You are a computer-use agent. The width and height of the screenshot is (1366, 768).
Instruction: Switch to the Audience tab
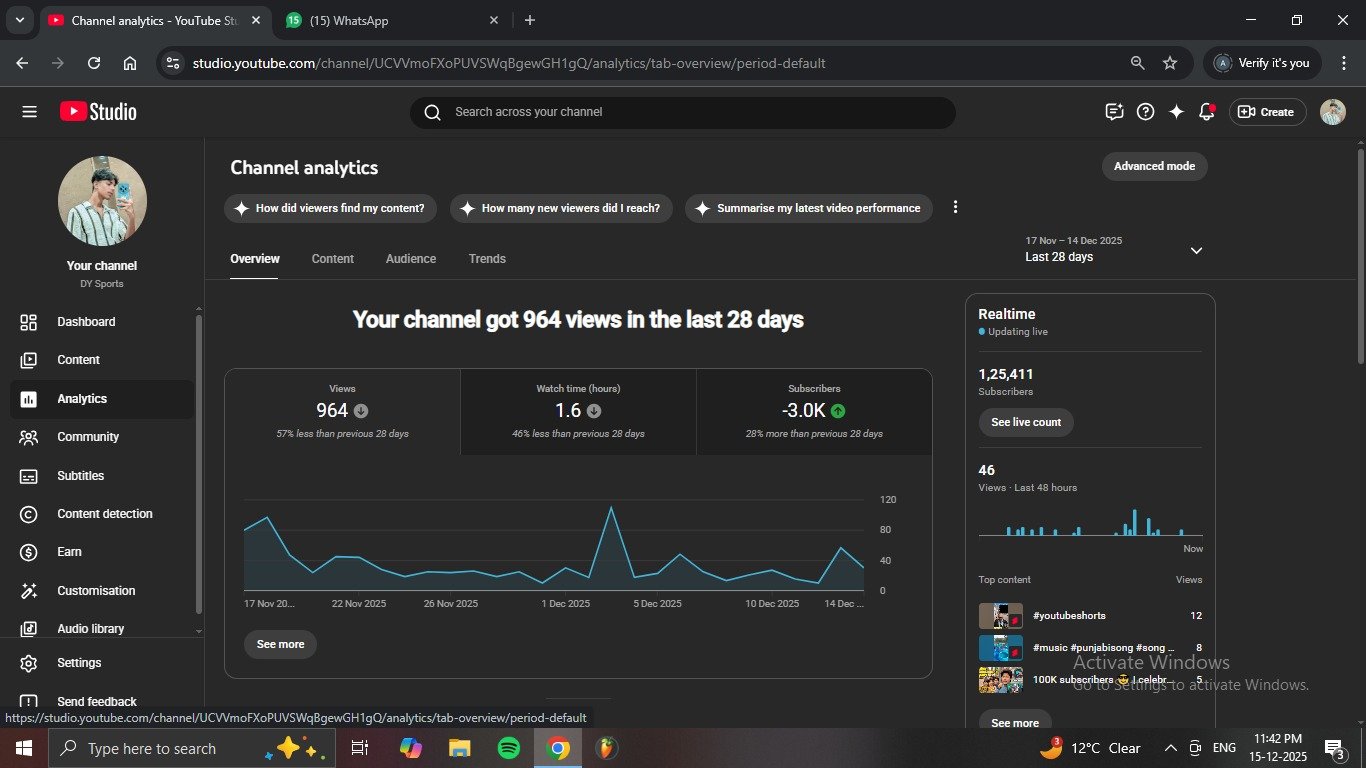(x=410, y=259)
